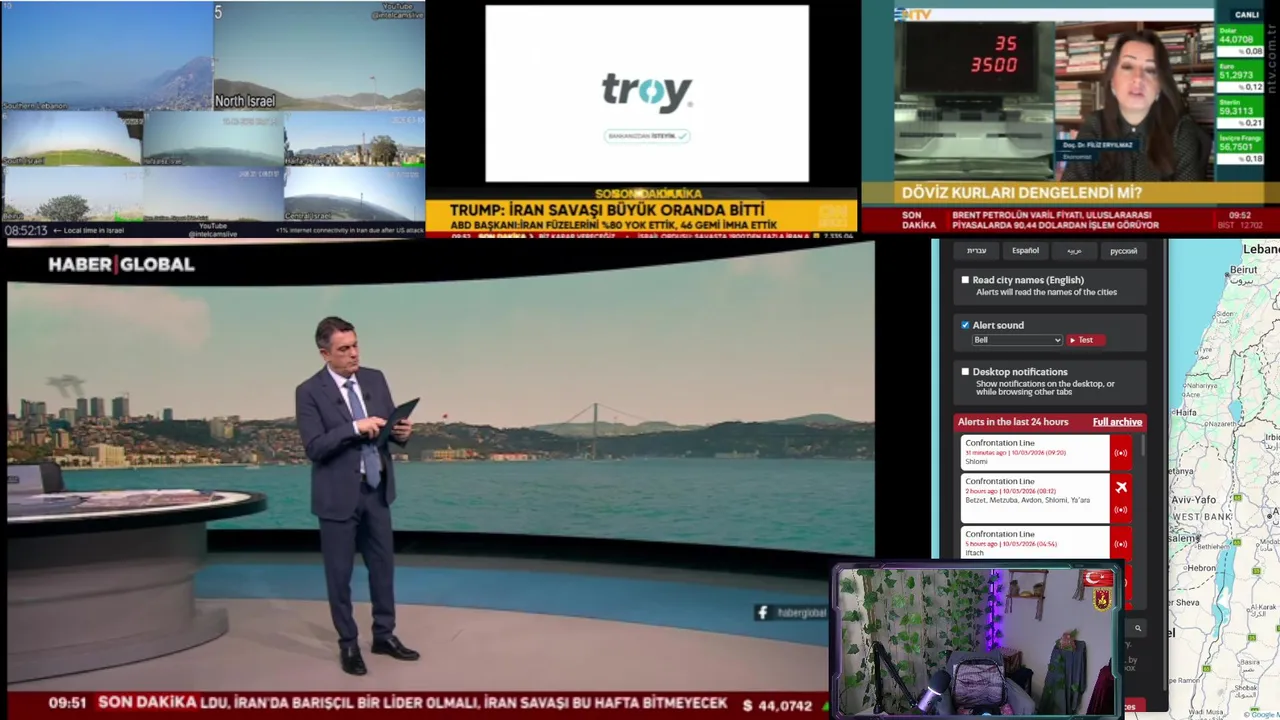
Task: Click the streamer webcam overlay
Action: click(976, 642)
